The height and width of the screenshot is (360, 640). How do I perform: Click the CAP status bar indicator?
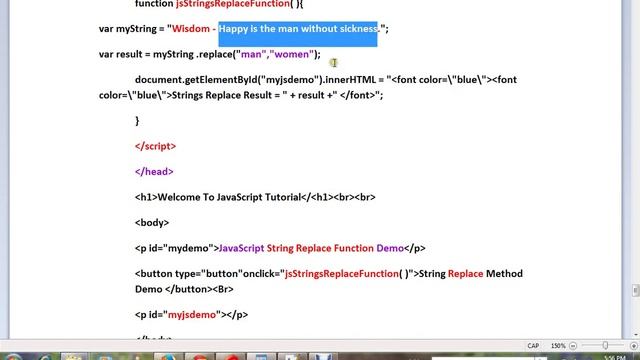[x=533, y=346]
